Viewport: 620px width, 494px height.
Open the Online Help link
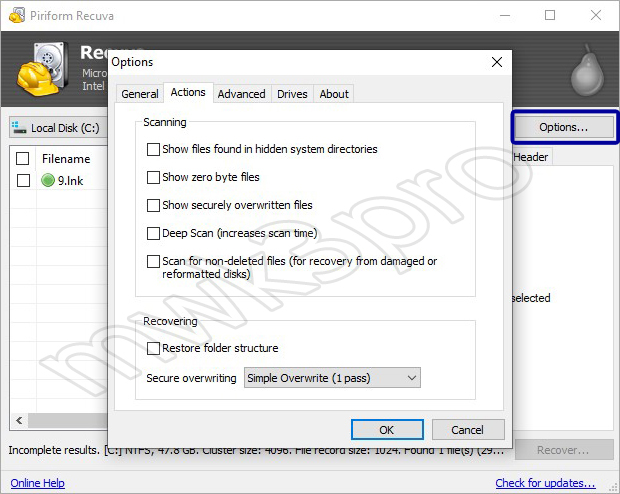pyautogui.click(x=38, y=483)
